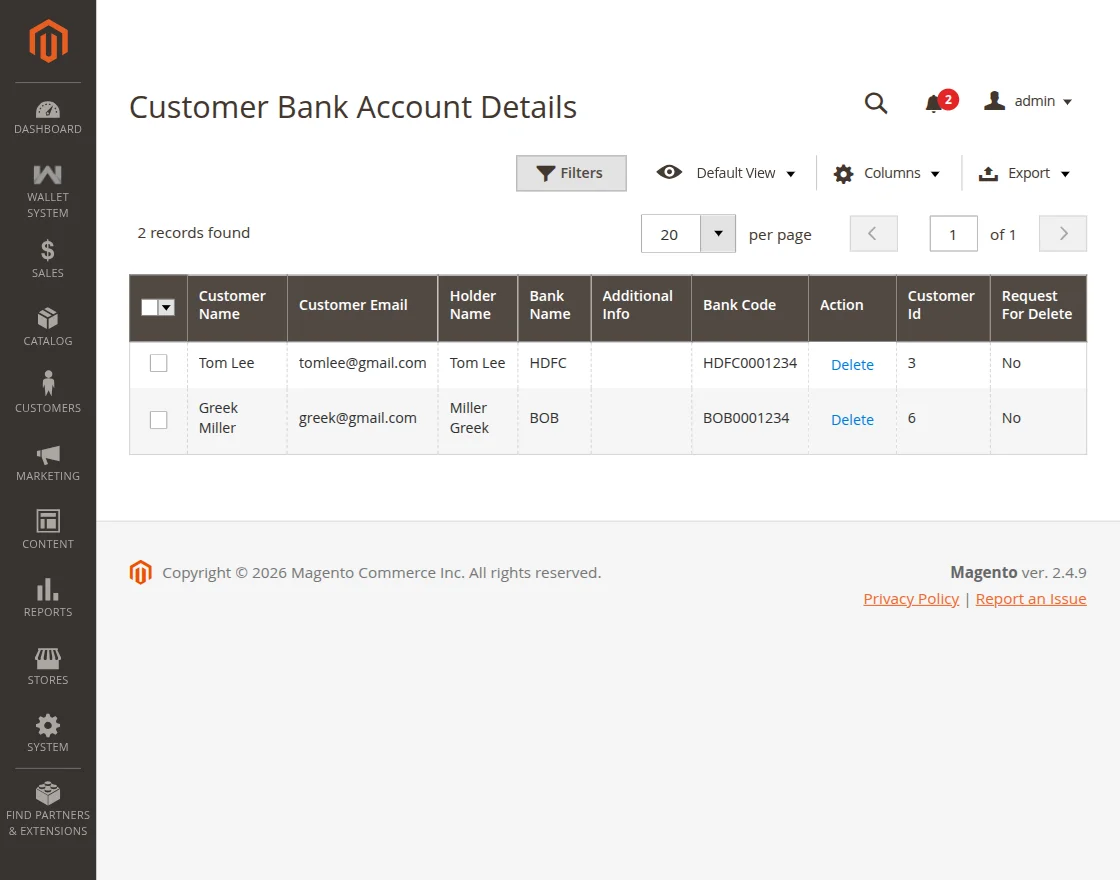Screen dimensions: 1120x880
Task: Open the Reports sidebar menu
Action: (48, 598)
